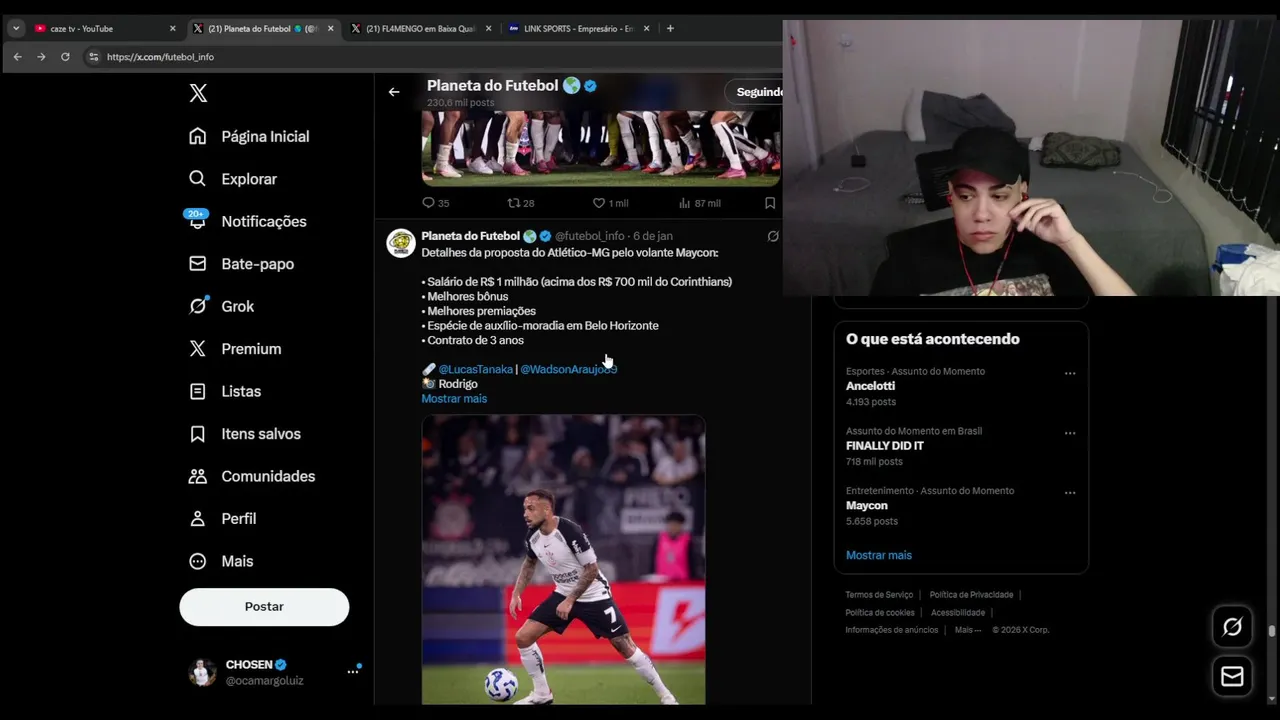
Task: Click the Grok icon on Maycon tweet
Action: coord(773,237)
